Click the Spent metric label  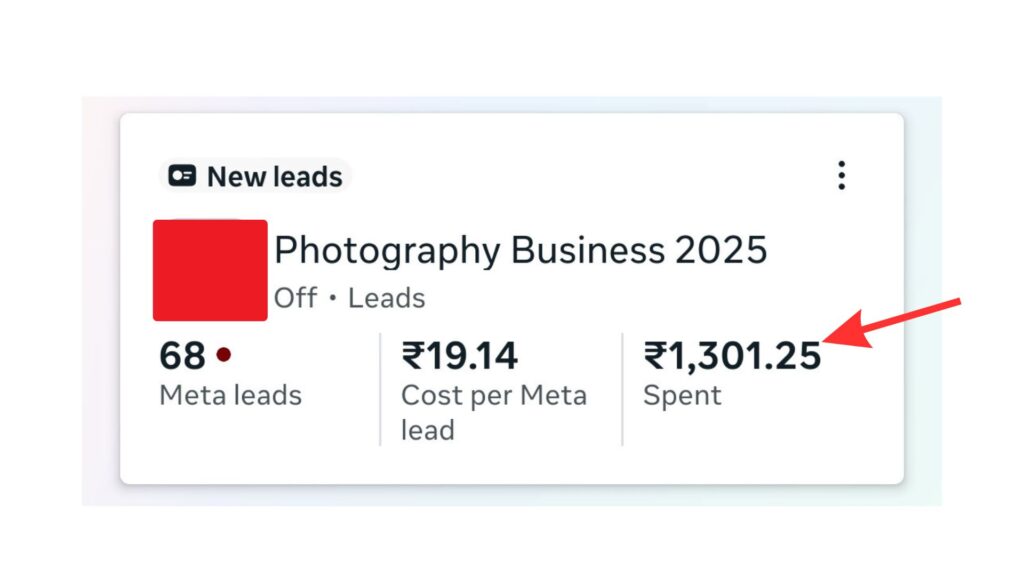[x=682, y=395]
